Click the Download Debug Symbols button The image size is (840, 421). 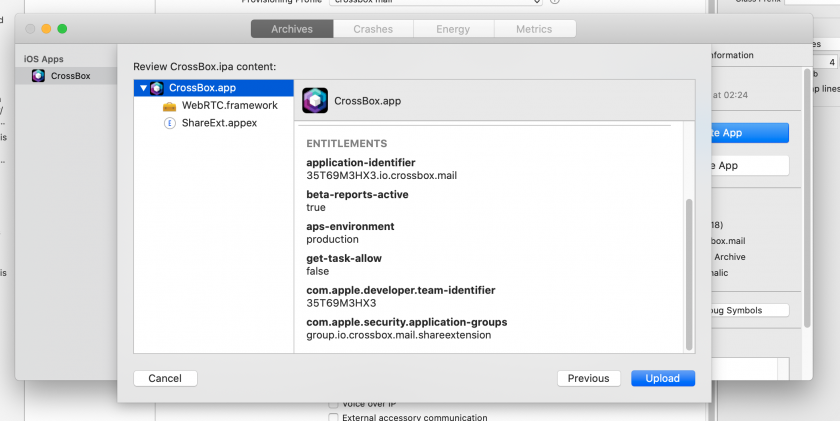coord(750,310)
